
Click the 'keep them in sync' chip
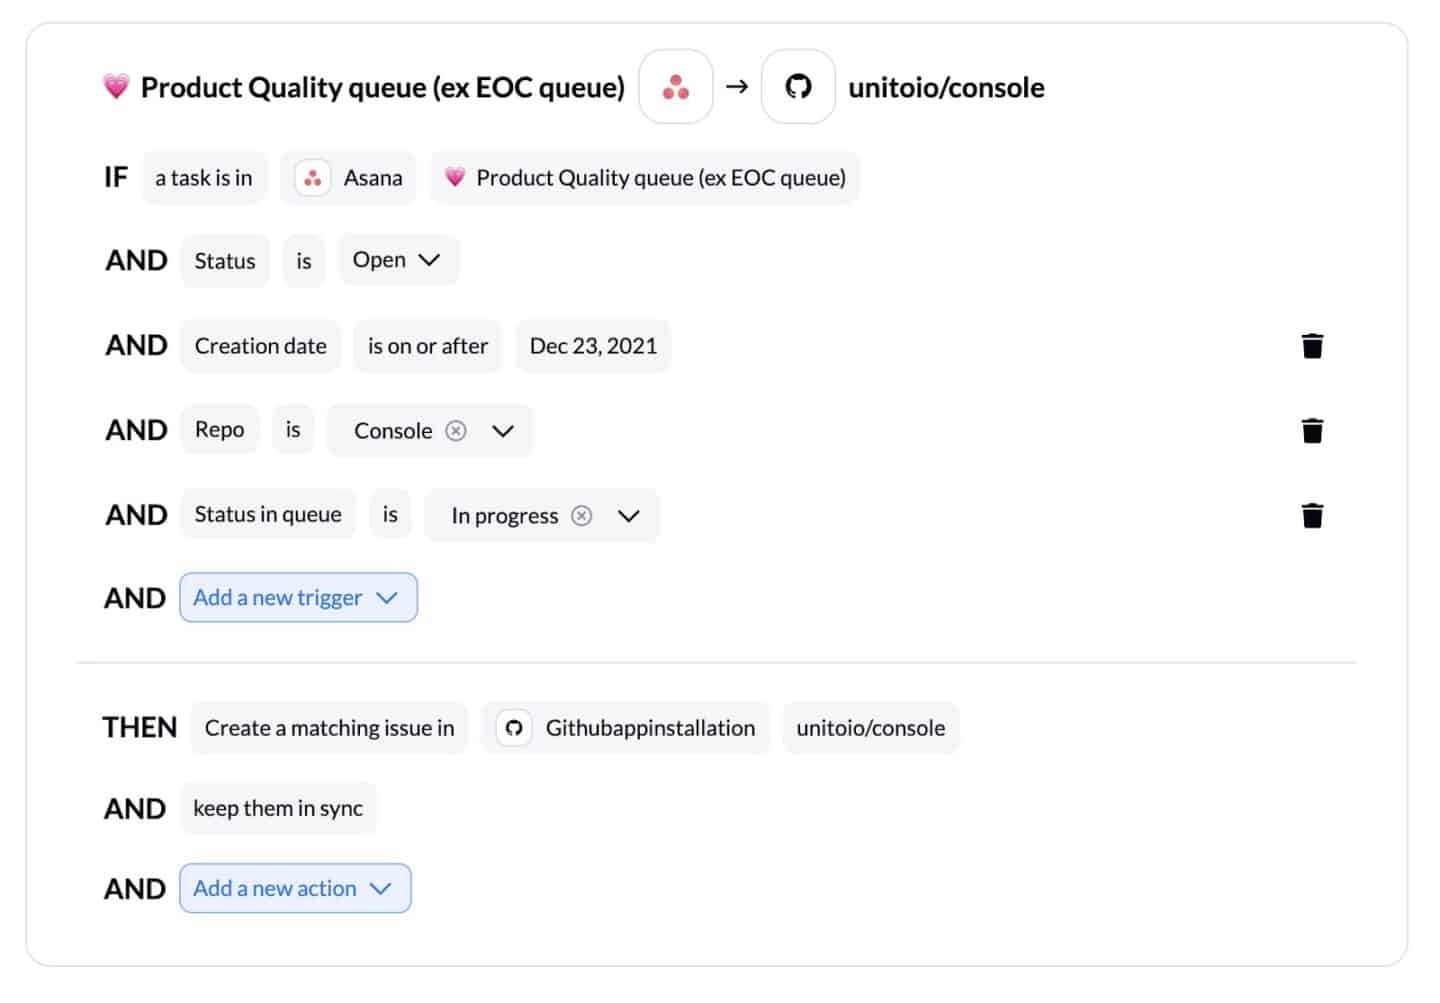[x=278, y=808]
